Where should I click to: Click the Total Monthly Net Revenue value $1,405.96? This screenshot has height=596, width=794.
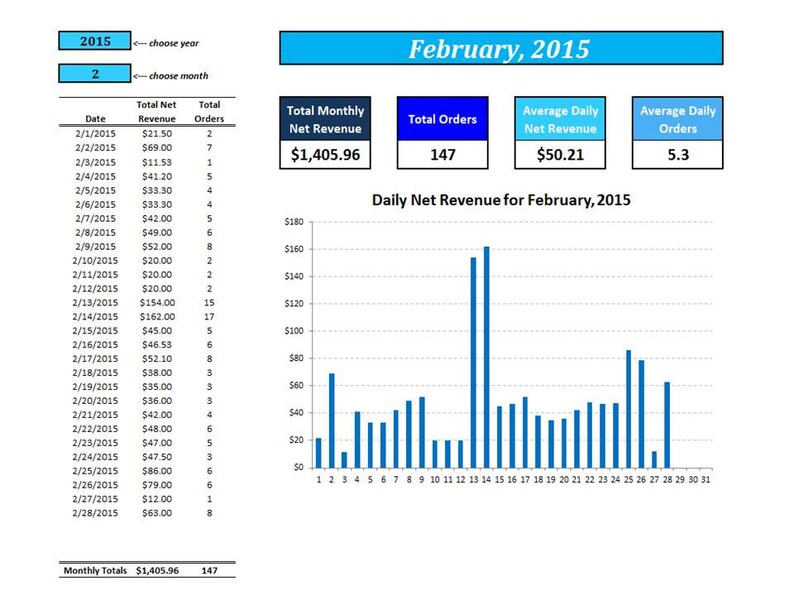click(325, 154)
